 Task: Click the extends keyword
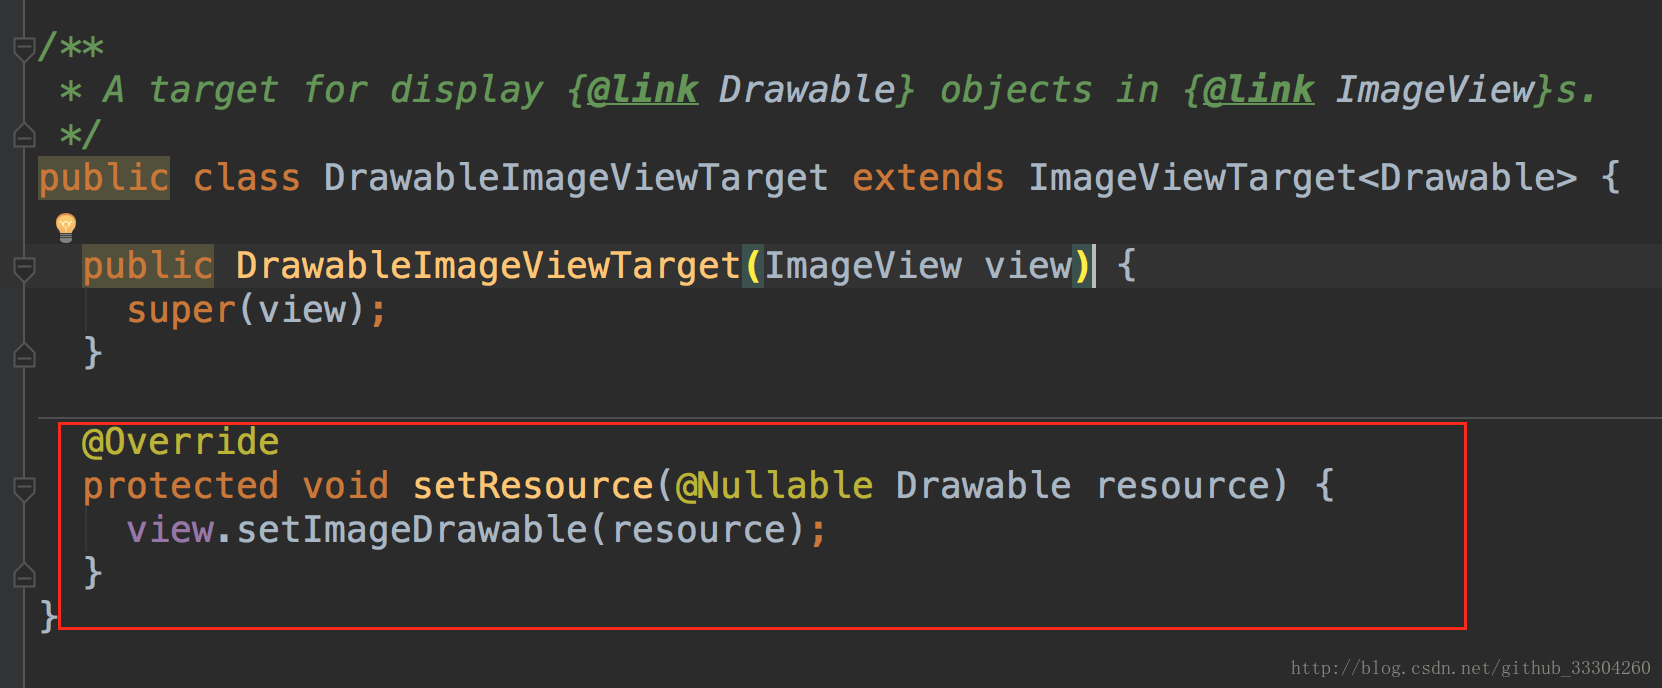[x=928, y=178]
